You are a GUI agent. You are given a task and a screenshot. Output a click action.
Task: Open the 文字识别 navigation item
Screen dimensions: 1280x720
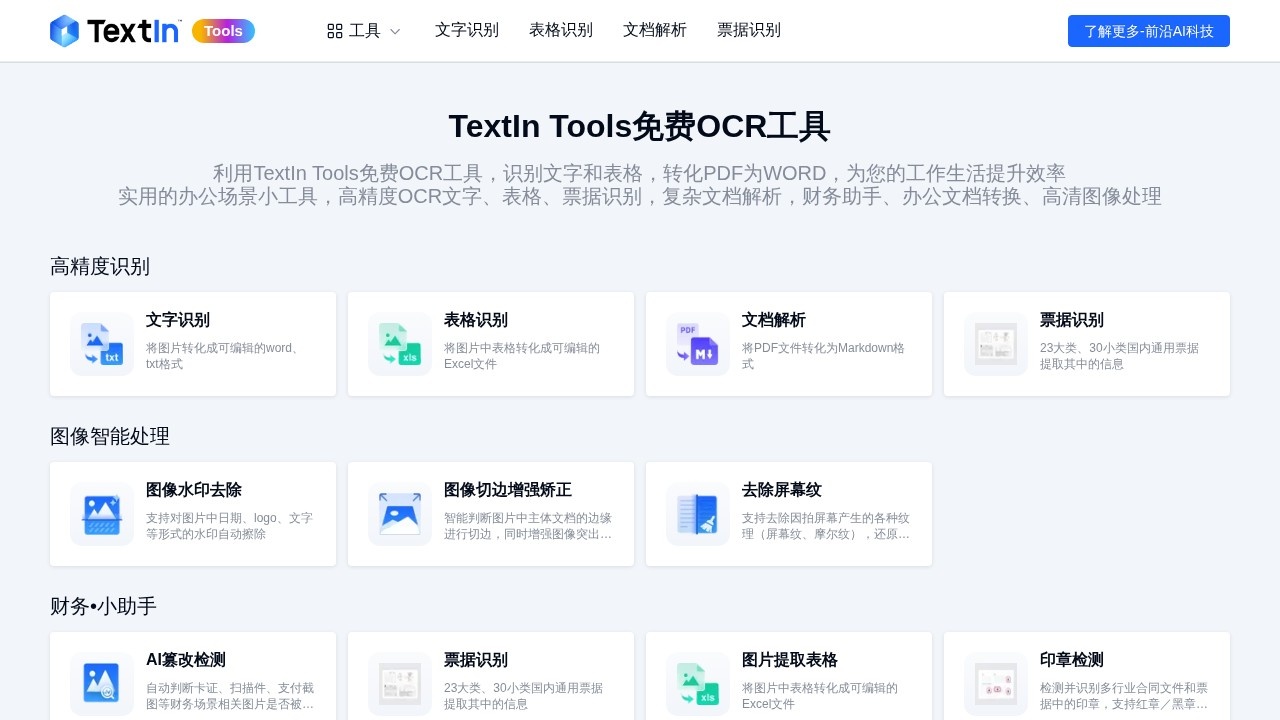(x=467, y=30)
